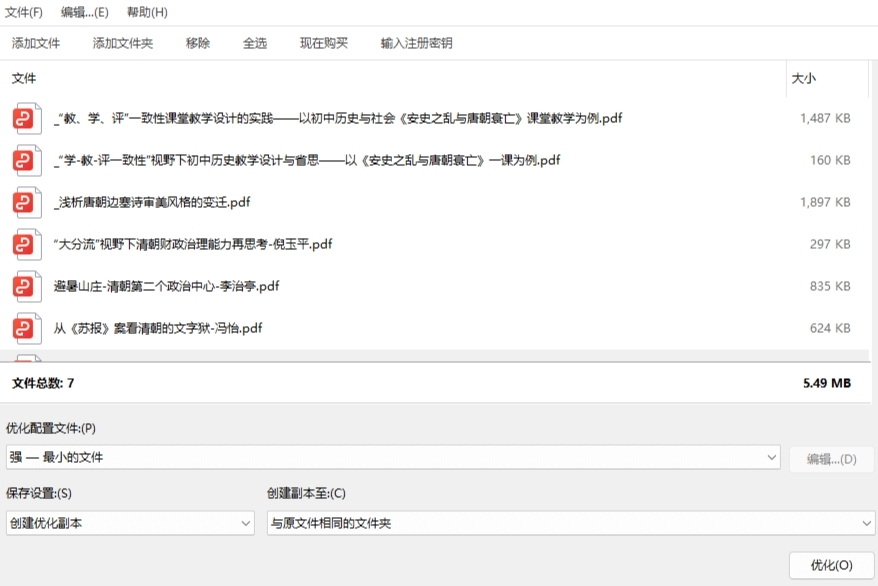Click the 1,487 KB size cell
The width and height of the screenshot is (878, 586).
pos(825,118)
